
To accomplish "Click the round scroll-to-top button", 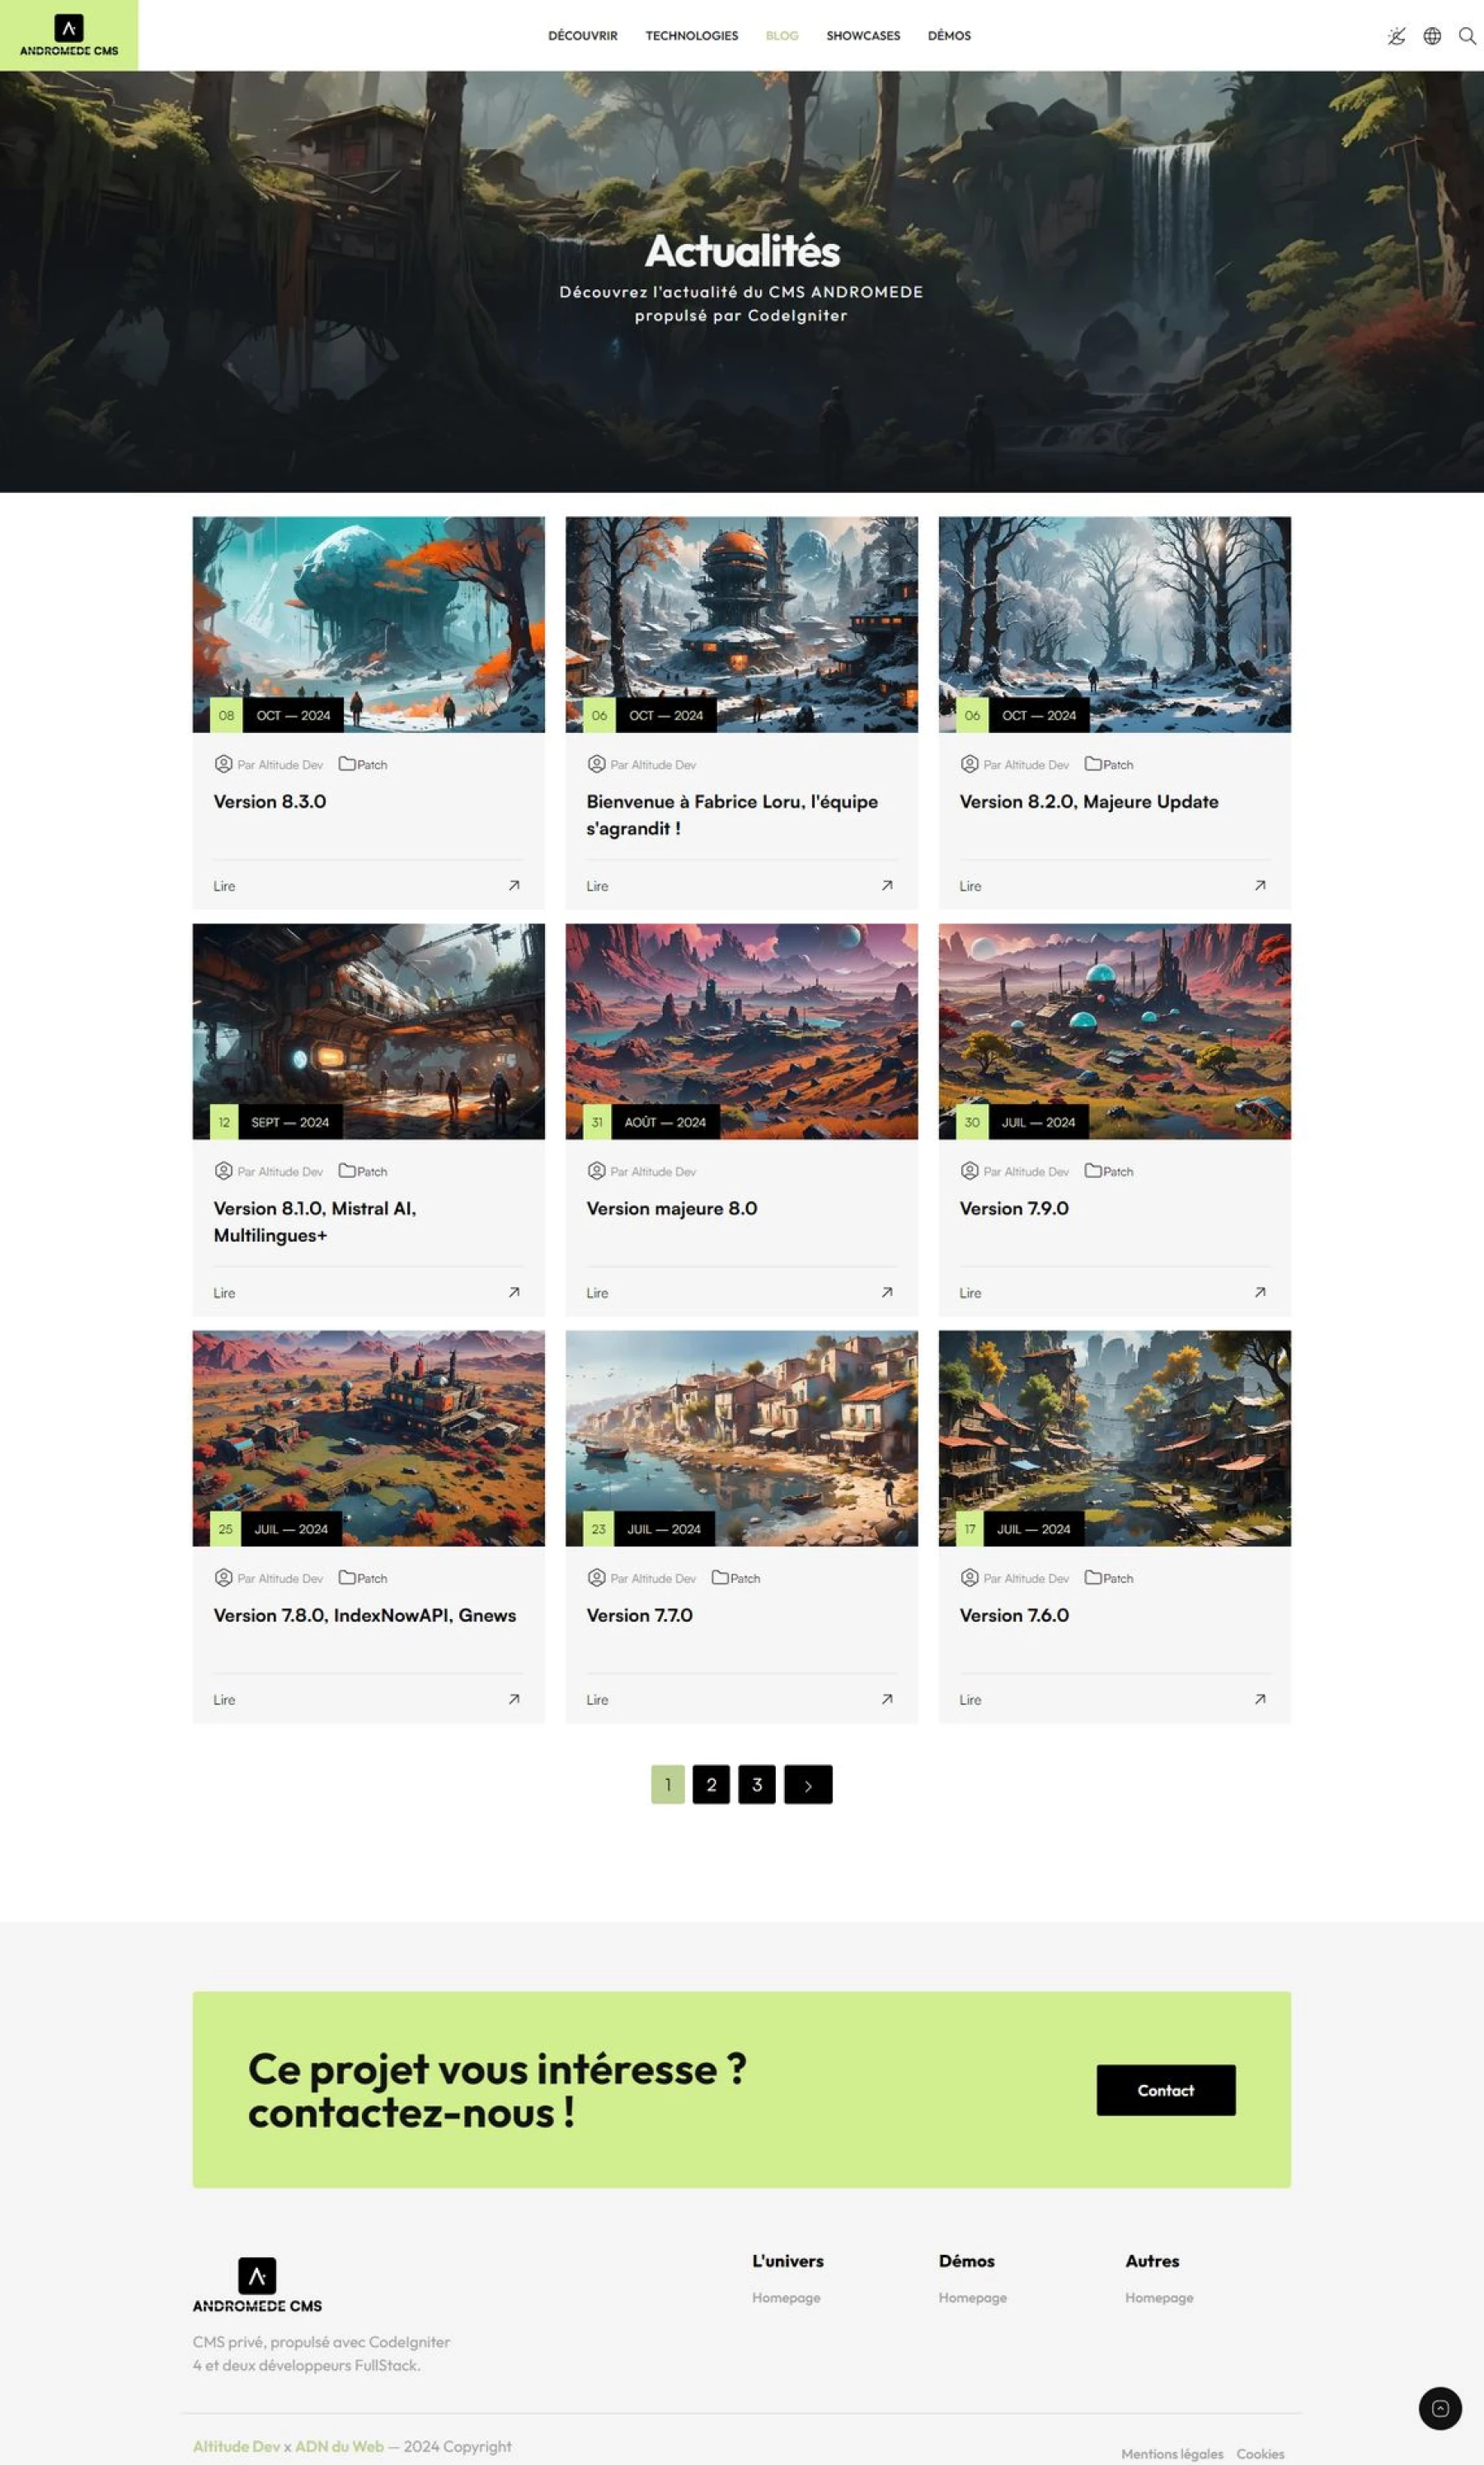I will click(1439, 2408).
